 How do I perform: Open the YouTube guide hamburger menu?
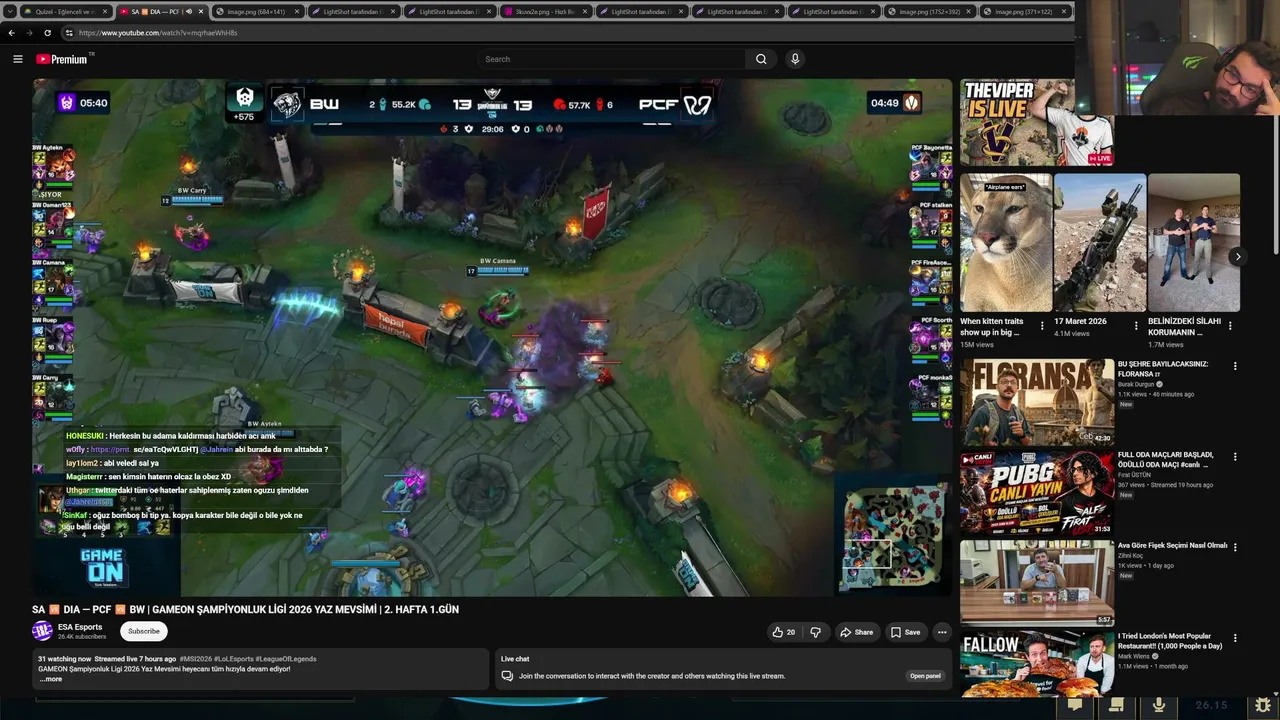click(x=17, y=59)
